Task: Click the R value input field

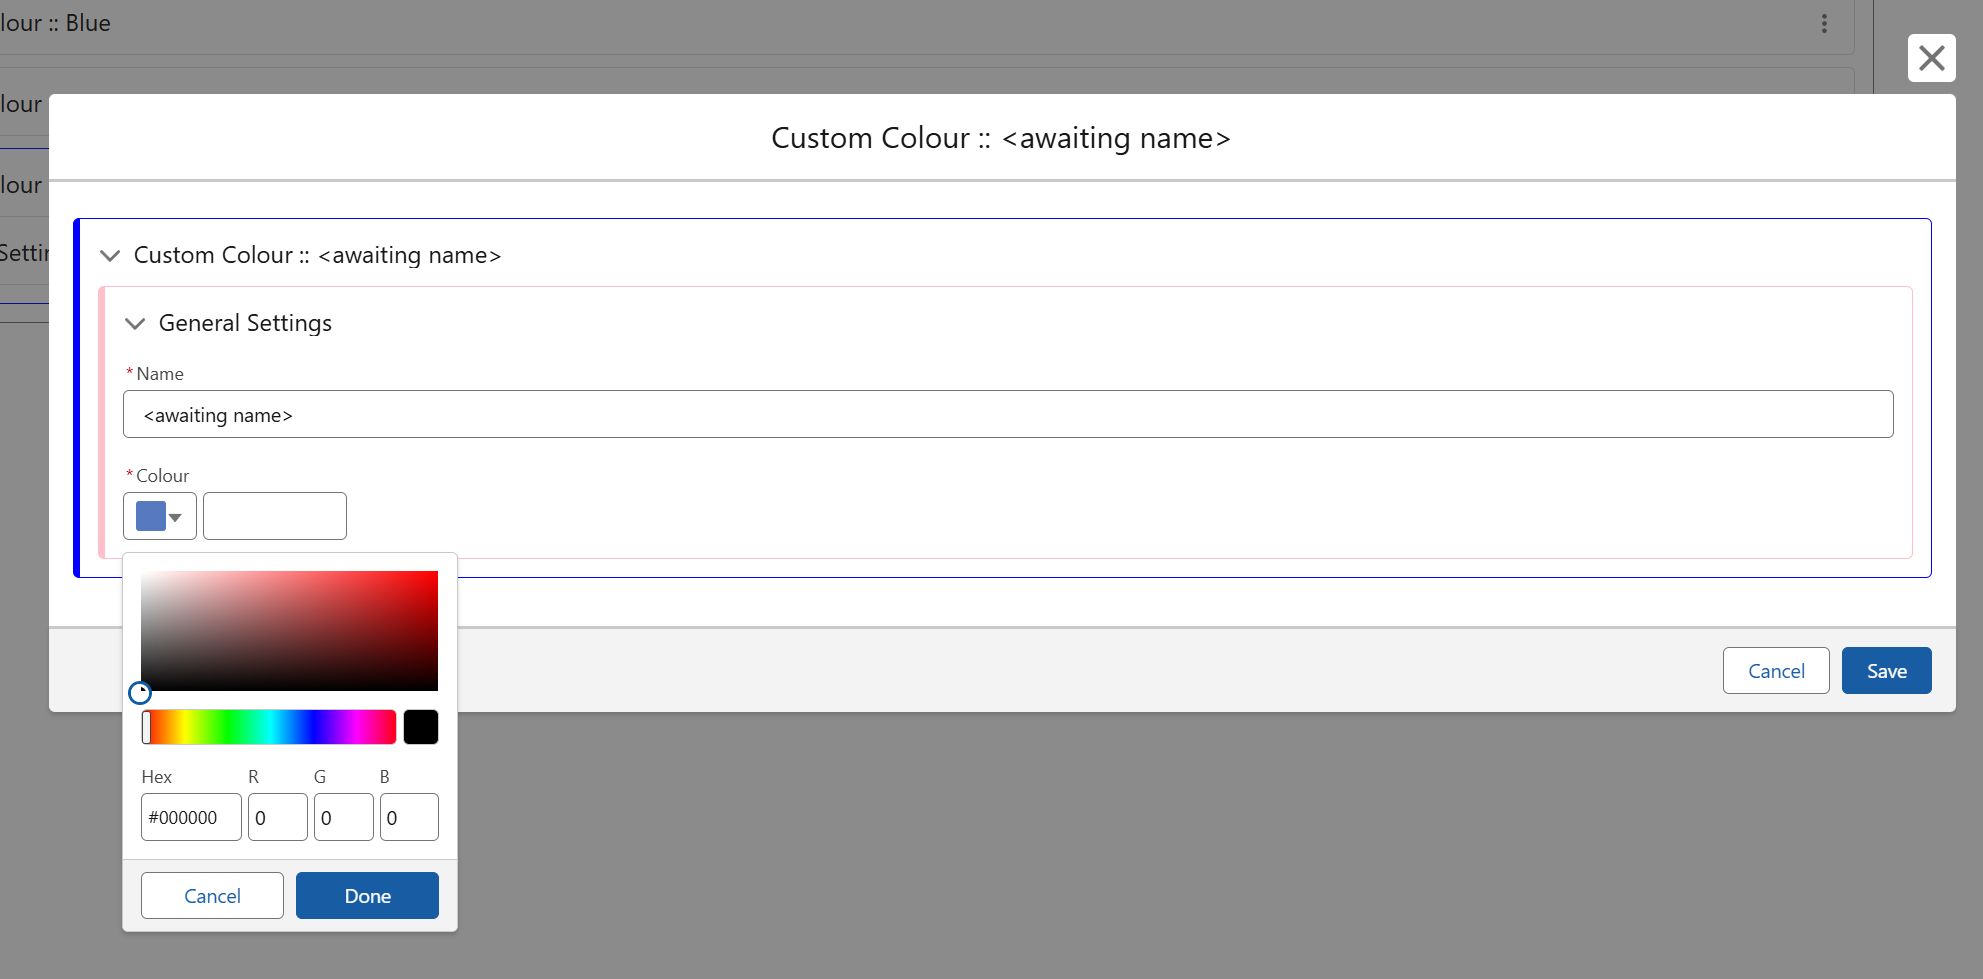Action: tap(277, 817)
